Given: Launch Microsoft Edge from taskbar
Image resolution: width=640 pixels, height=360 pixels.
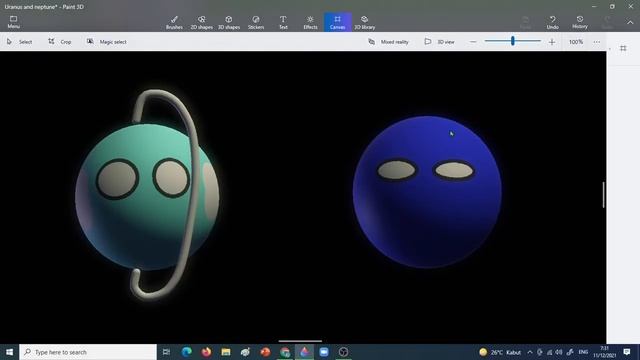Looking at the screenshot, I should tap(187, 352).
